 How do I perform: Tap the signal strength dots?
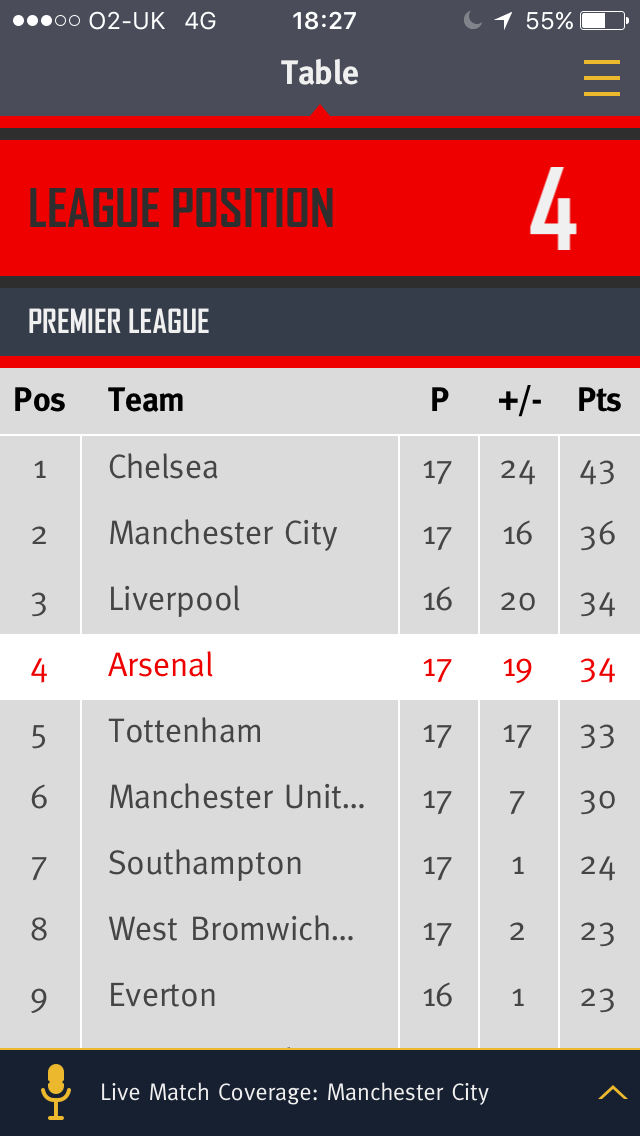click(x=46, y=21)
